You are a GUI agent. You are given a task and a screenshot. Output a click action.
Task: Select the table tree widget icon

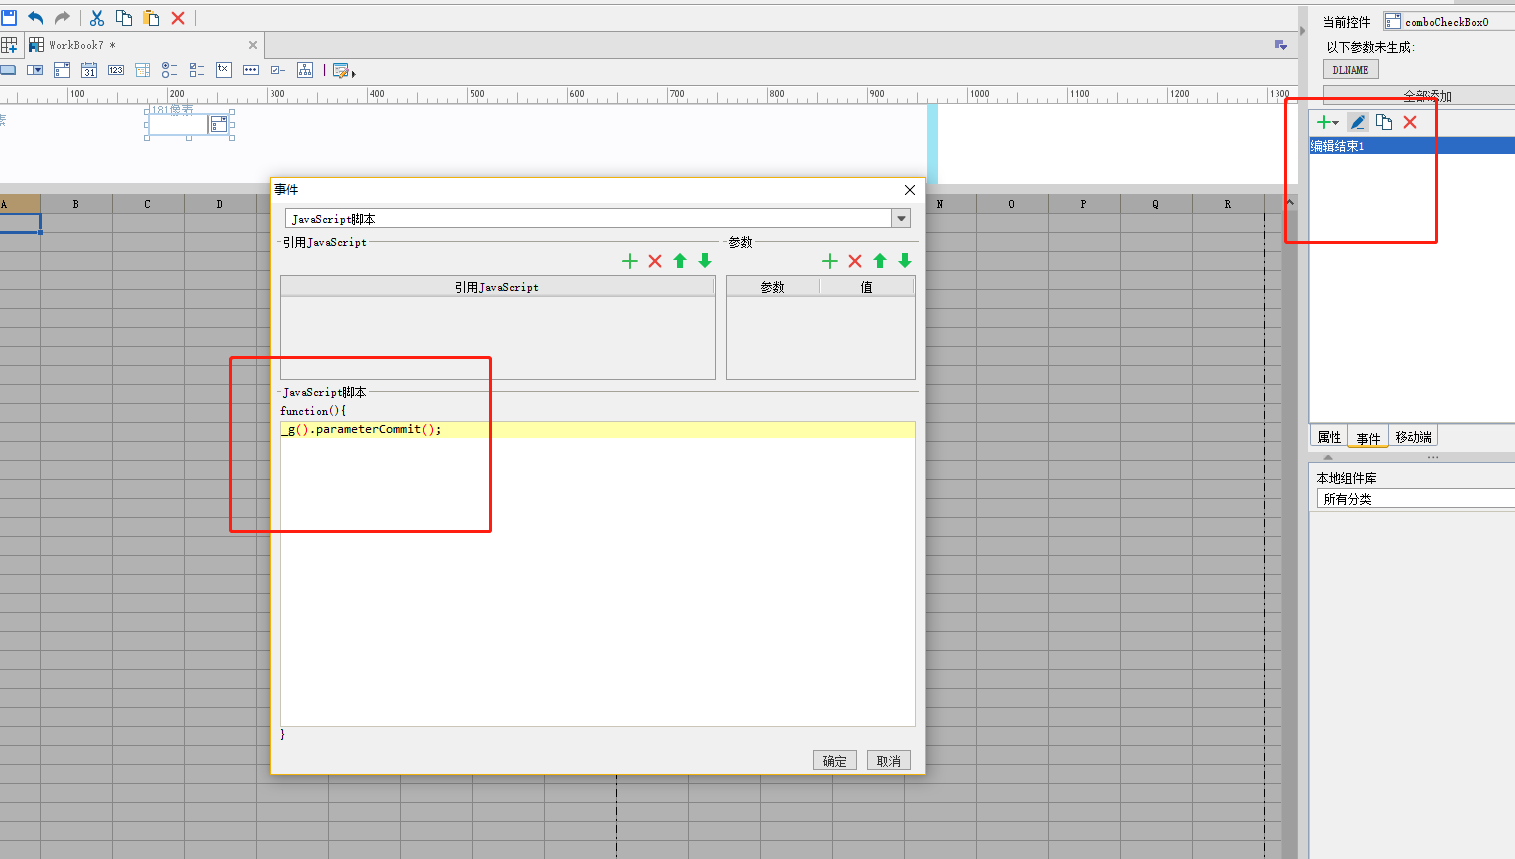click(142, 70)
